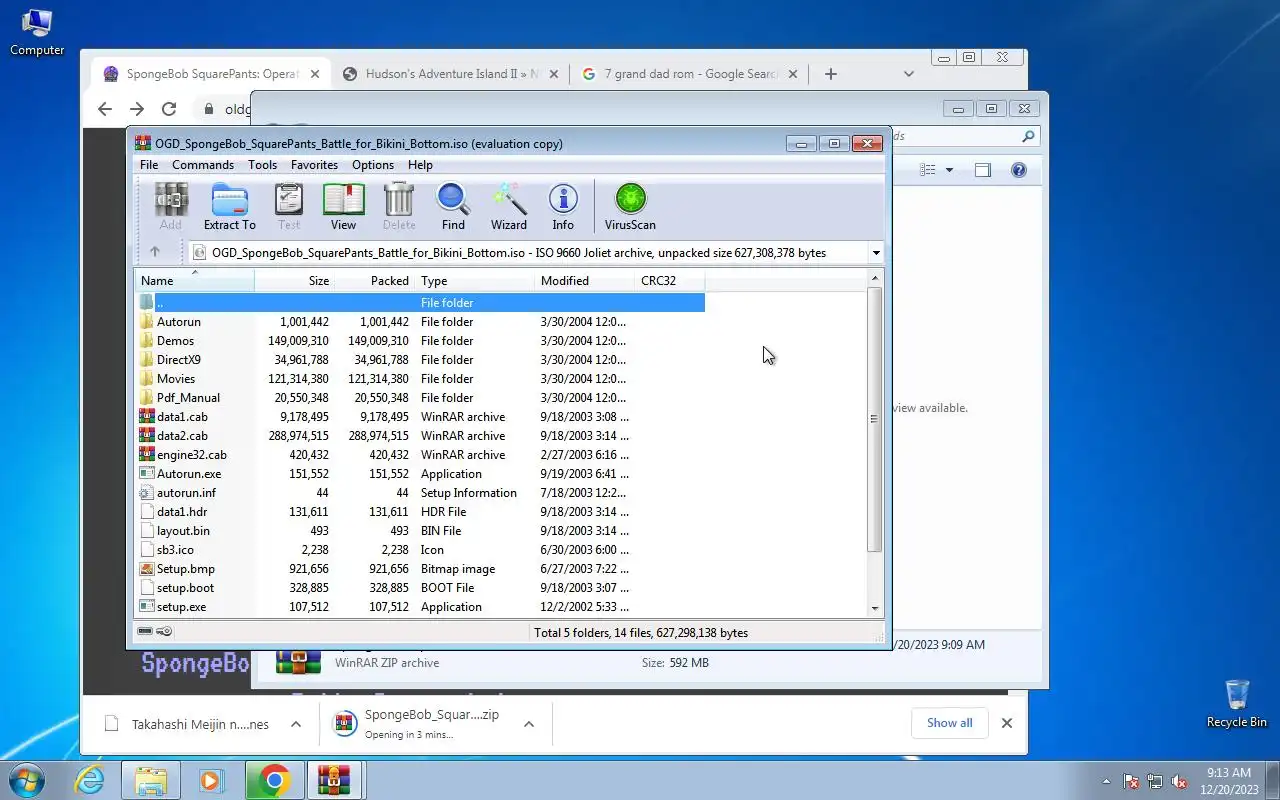Select the DirectX9 folder row

tap(420, 360)
